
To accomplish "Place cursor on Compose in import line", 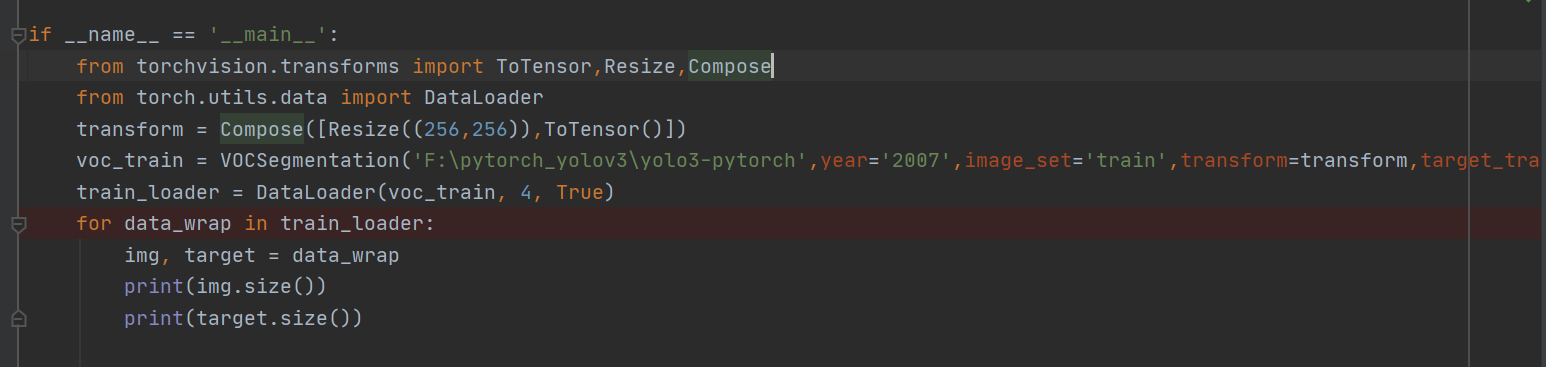I will (x=730, y=67).
